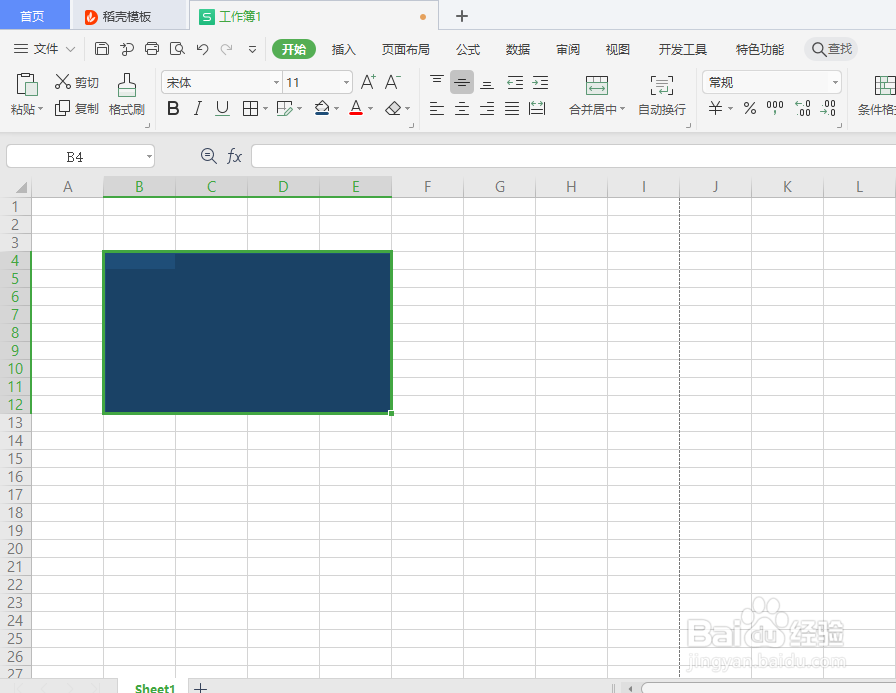Open the font name 宋体 dropdown
Viewport: 896px width, 693px height.
coord(276,83)
